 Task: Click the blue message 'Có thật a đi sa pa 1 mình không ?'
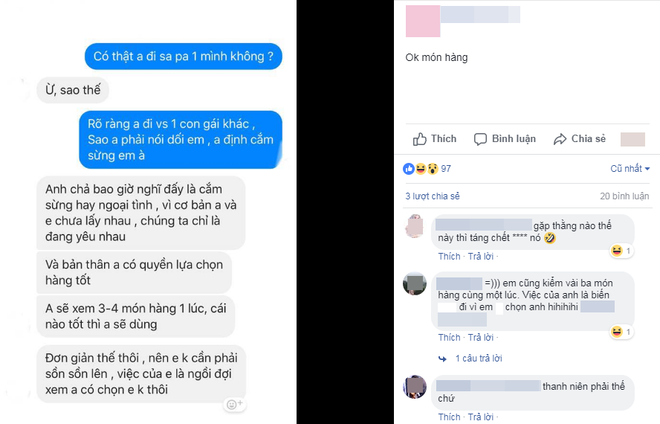[184, 56]
